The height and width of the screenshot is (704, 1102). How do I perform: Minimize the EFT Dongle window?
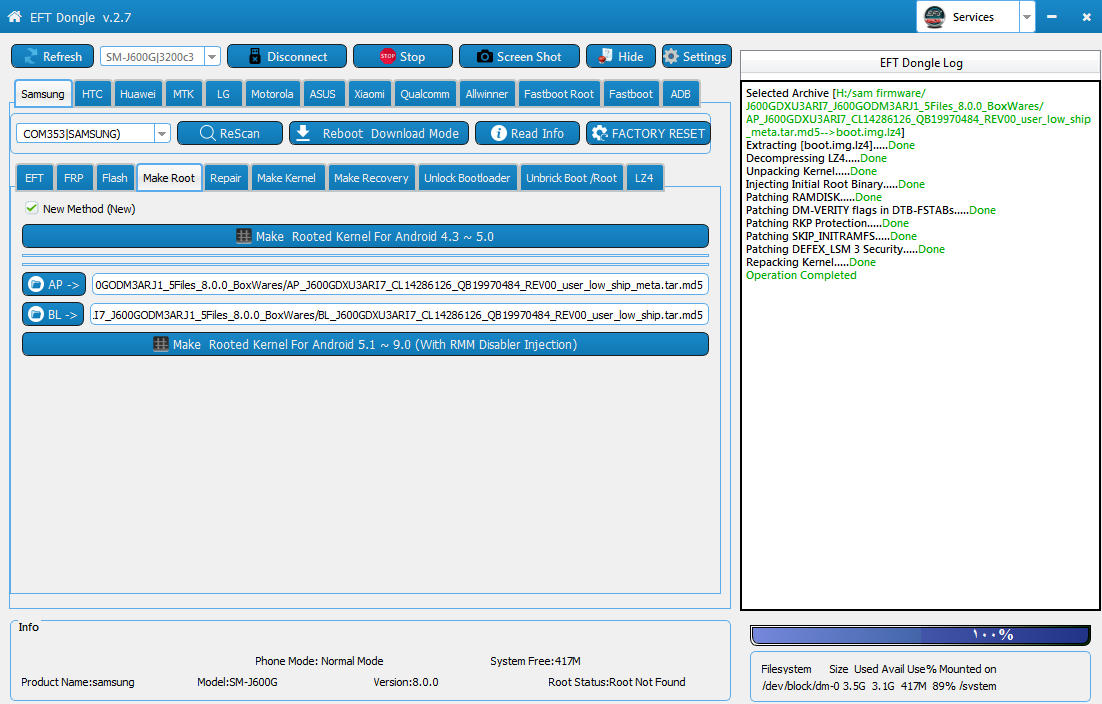click(1051, 17)
